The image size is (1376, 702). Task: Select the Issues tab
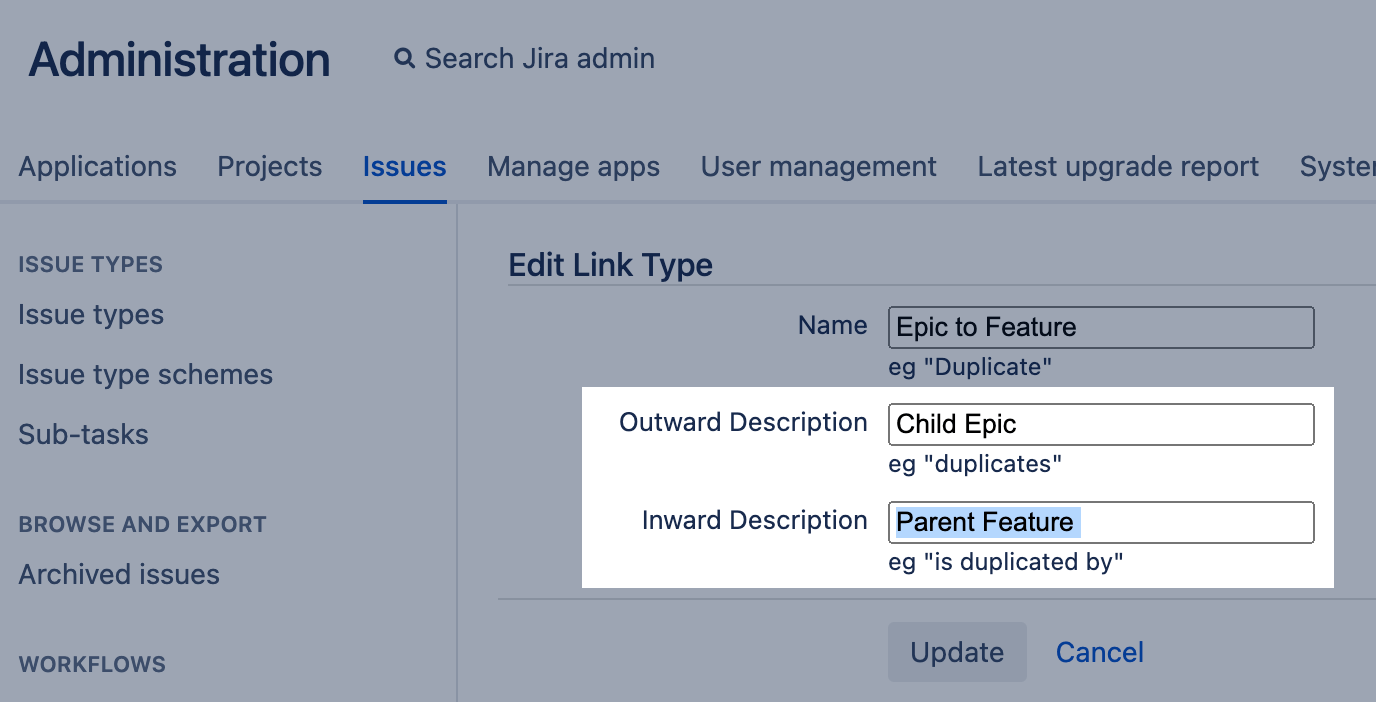coord(404,166)
